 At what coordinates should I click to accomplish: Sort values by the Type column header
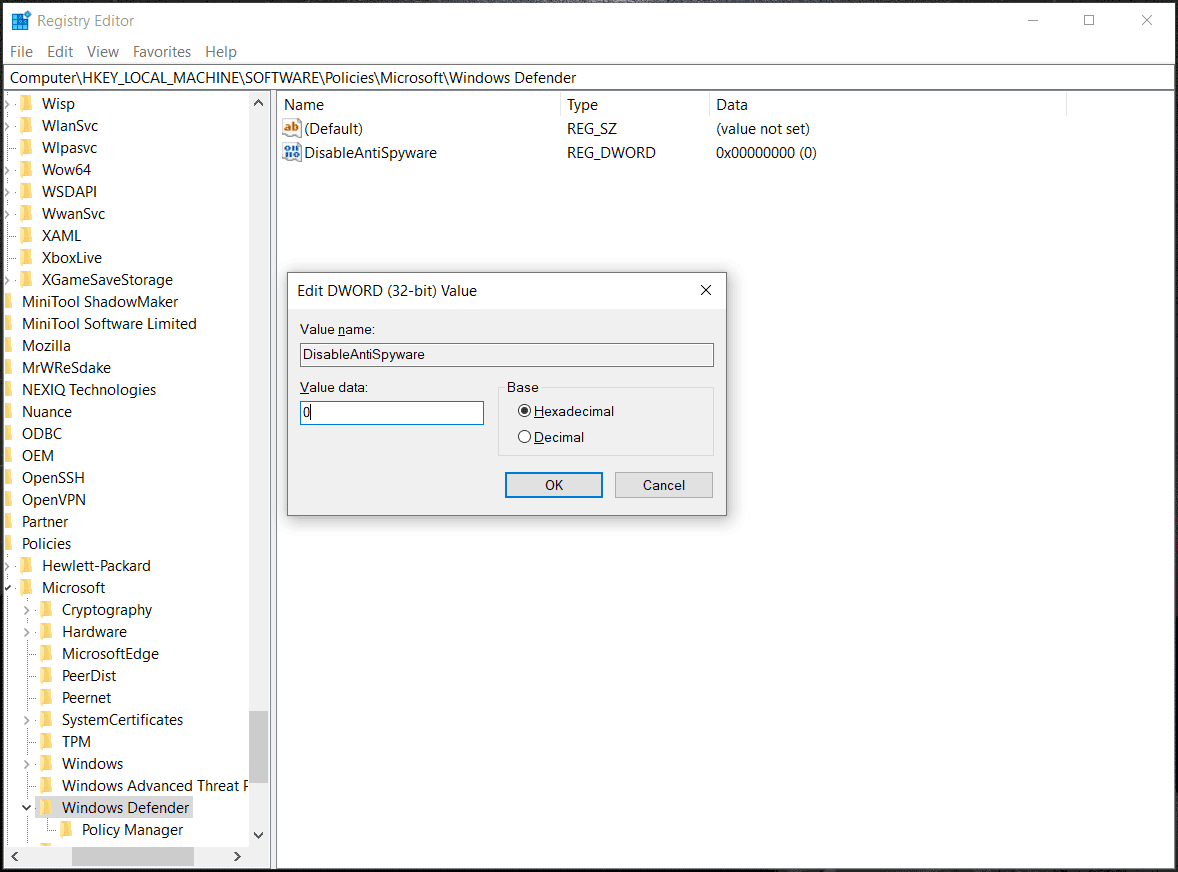click(635, 104)
